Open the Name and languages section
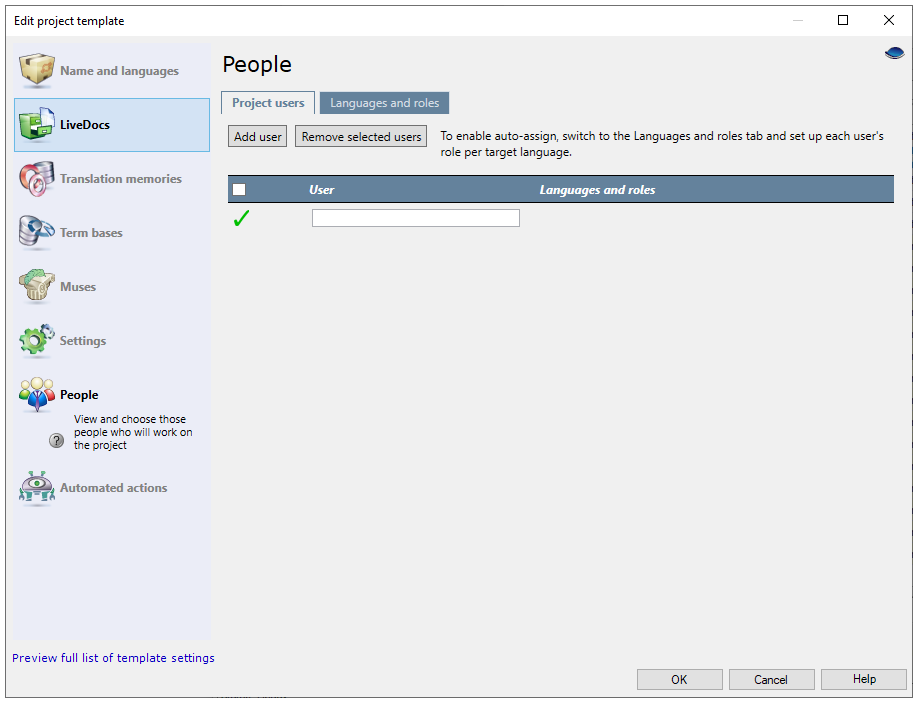The image size is (918, 704). (x=37, y=70)
